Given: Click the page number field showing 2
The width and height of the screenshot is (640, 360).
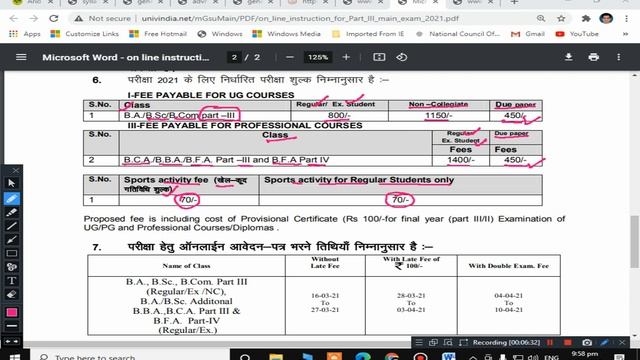Looking at the screenshot, I should pos(234,57).
